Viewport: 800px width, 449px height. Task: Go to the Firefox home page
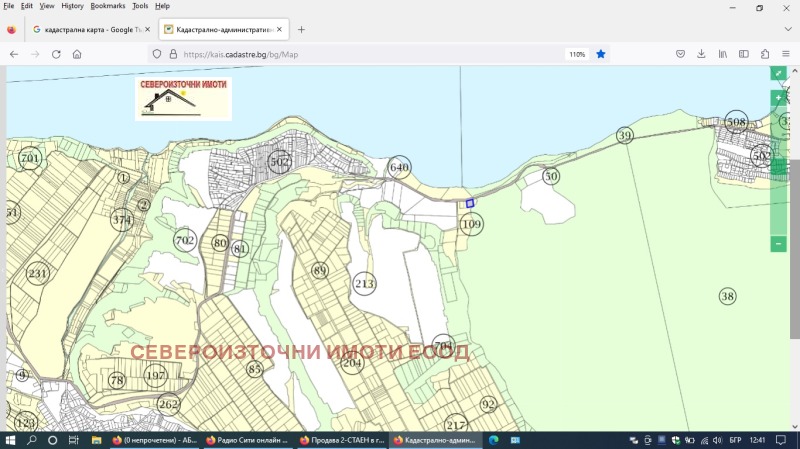77,54
